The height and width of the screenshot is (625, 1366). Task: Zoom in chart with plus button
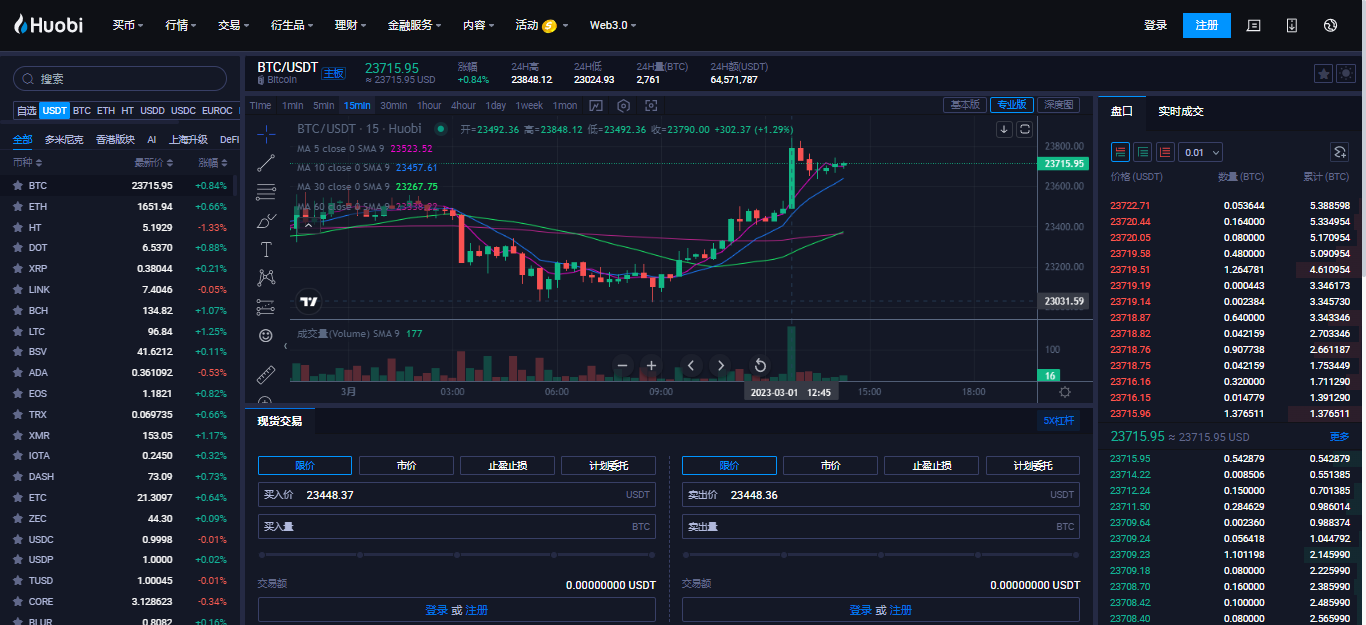coord(652,365)
